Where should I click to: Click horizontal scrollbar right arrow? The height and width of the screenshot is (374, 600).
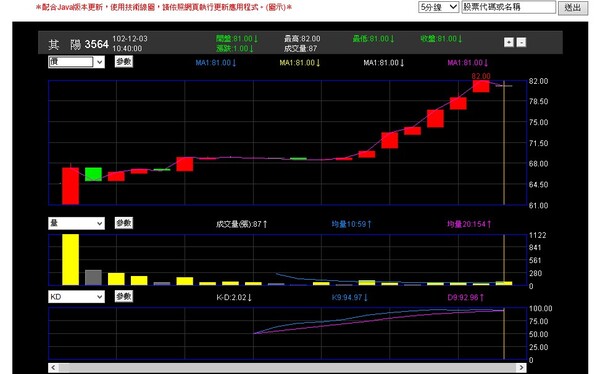(521, 367)
